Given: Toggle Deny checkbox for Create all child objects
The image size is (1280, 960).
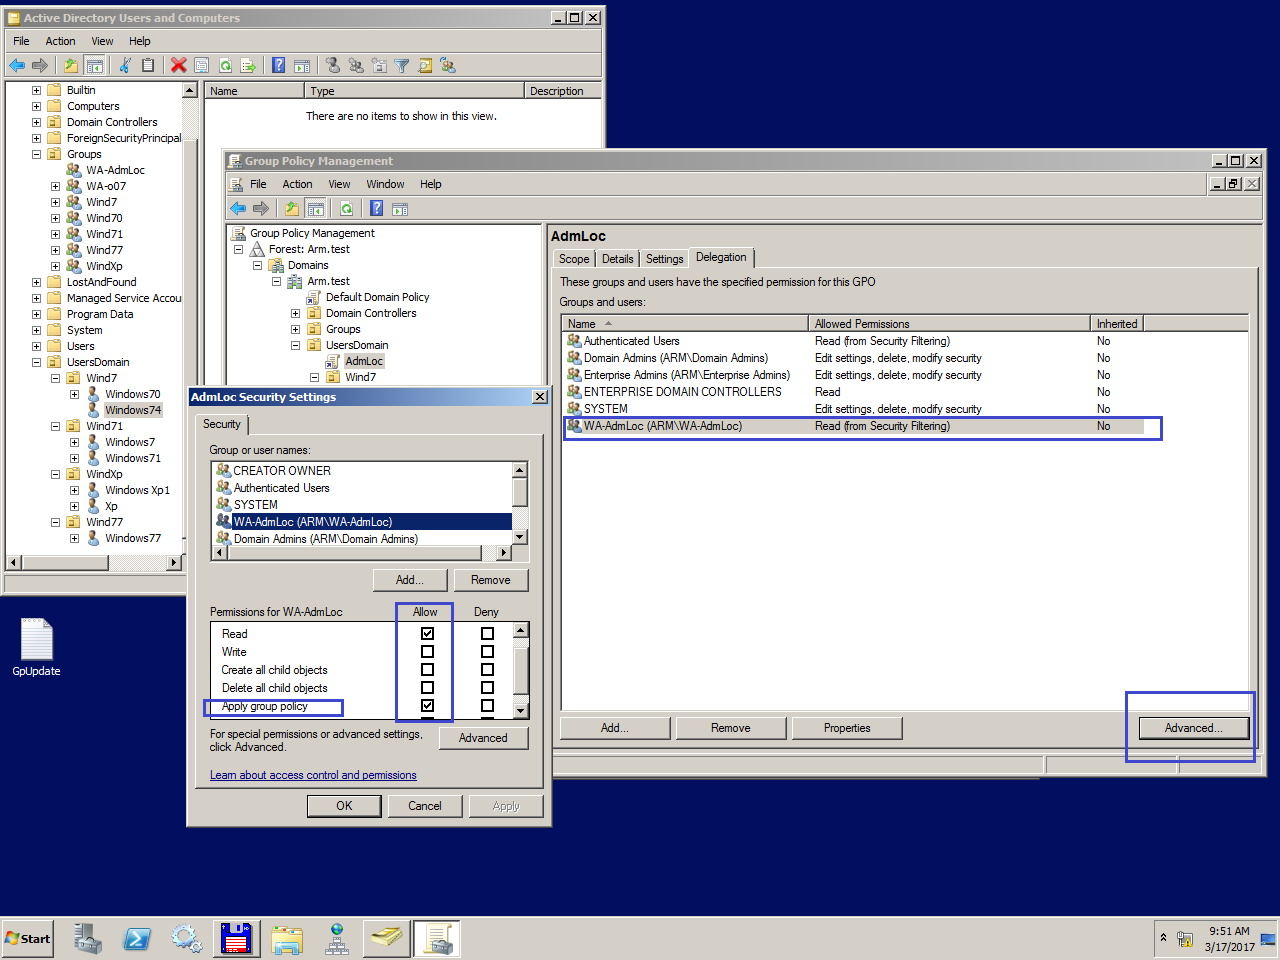Looking at the screenshot, I should [487, 669].
